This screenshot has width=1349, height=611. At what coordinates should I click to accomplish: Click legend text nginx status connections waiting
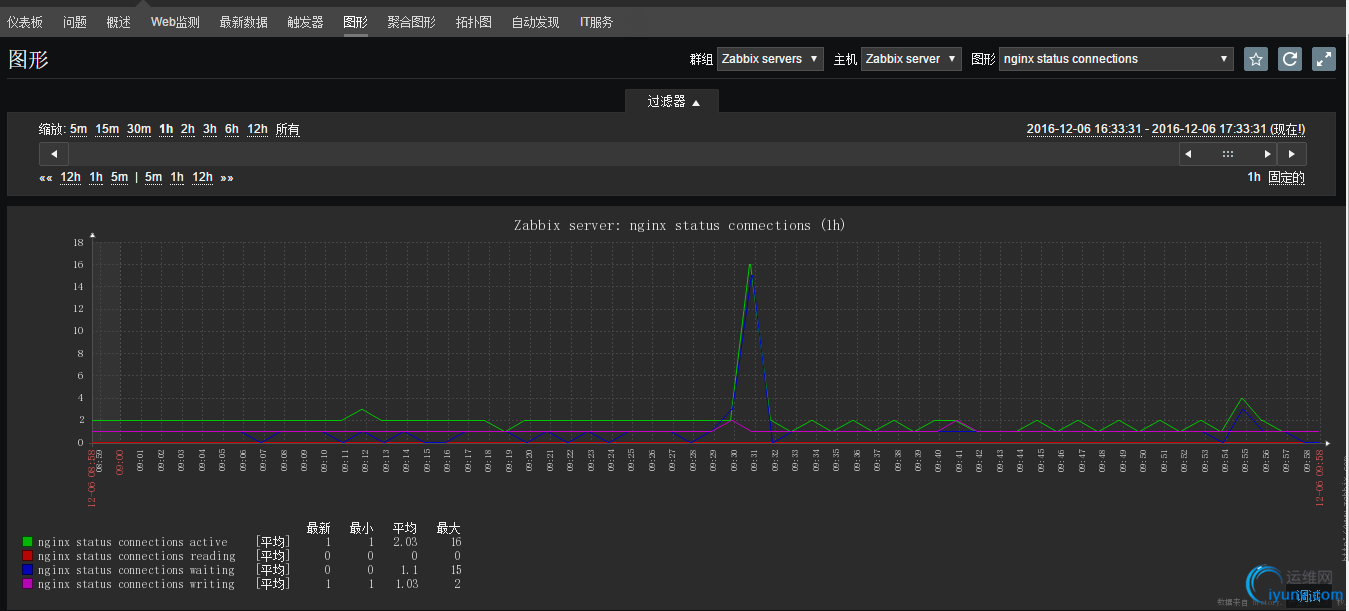coord(137,570)
